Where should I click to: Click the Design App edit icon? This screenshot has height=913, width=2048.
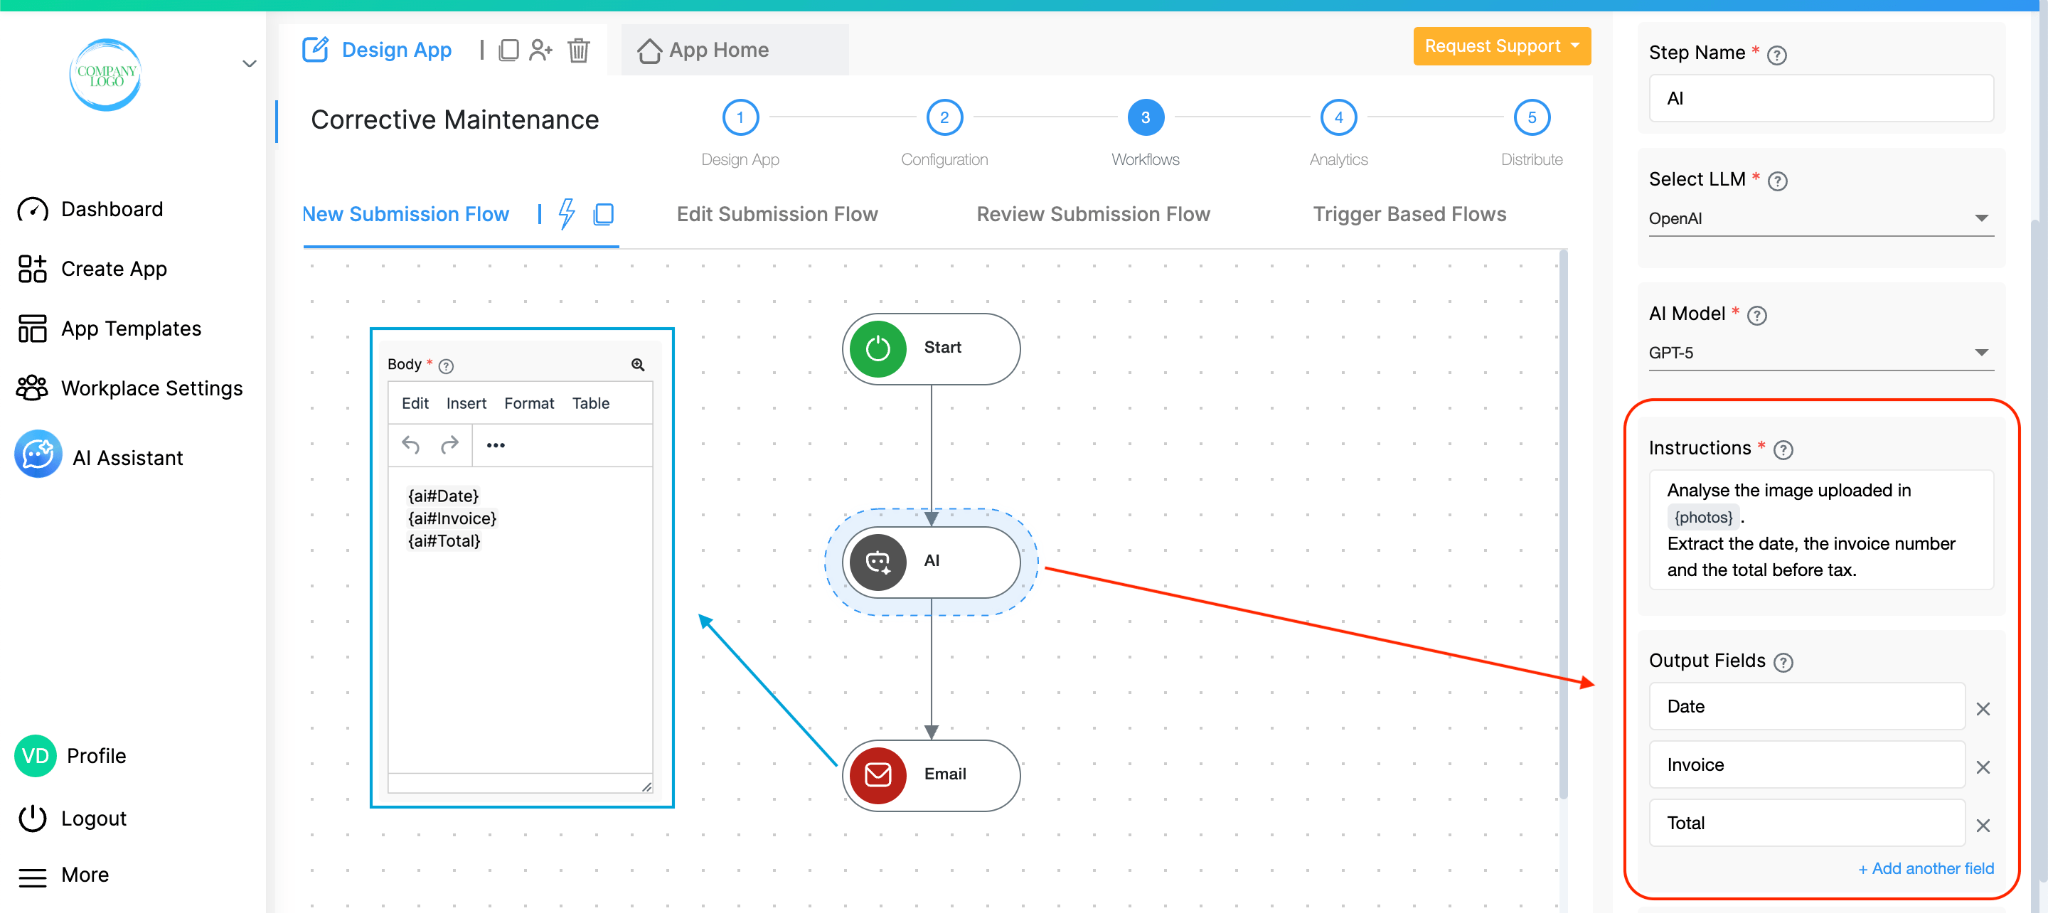pyautogui.click(x=315, y=50)
